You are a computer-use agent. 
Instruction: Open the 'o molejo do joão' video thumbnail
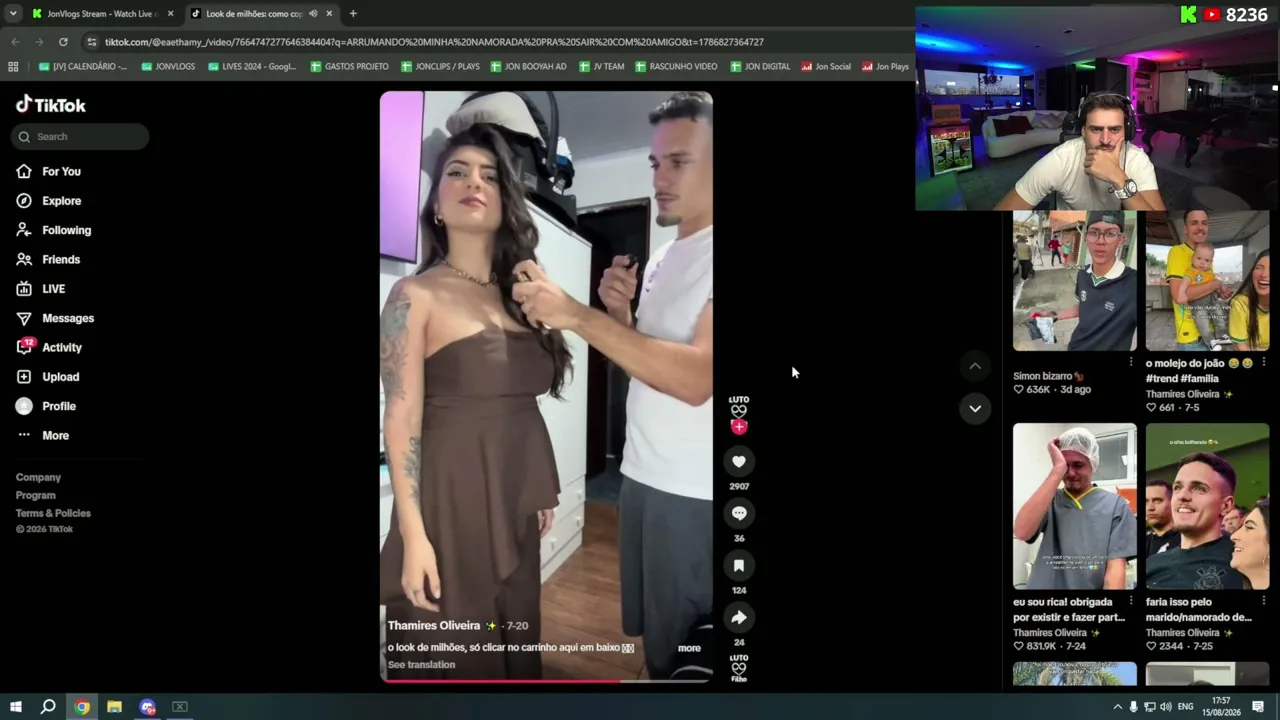tap(1207, 281)
